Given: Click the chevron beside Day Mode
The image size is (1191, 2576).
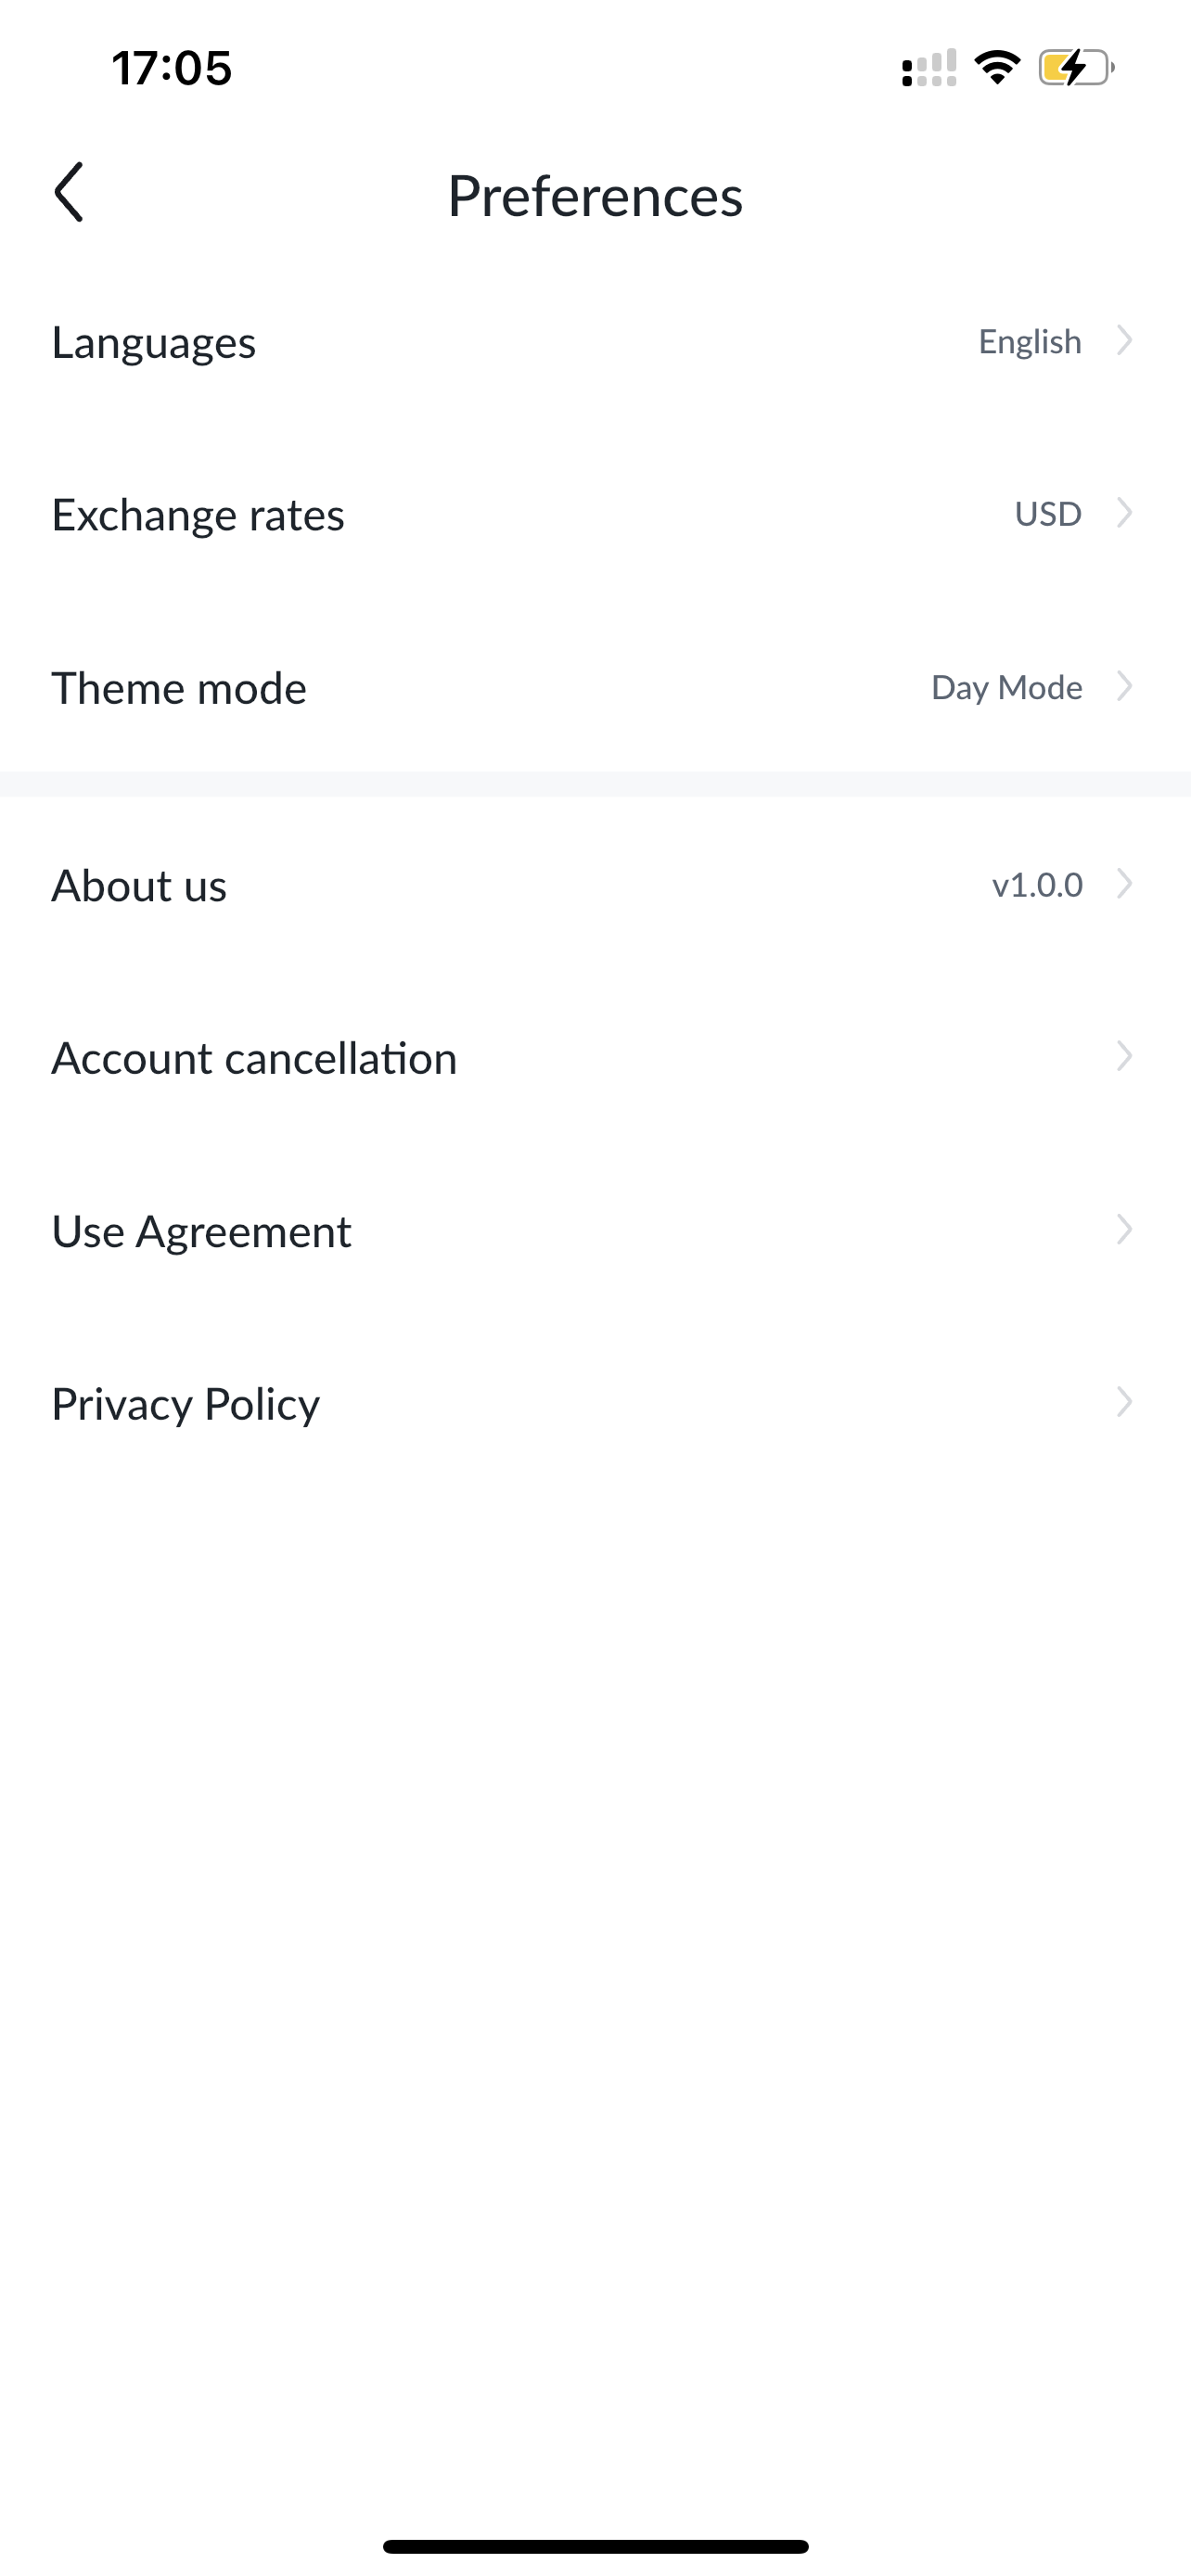Looking at the screenshot, I should click(x=1125, y=686).
